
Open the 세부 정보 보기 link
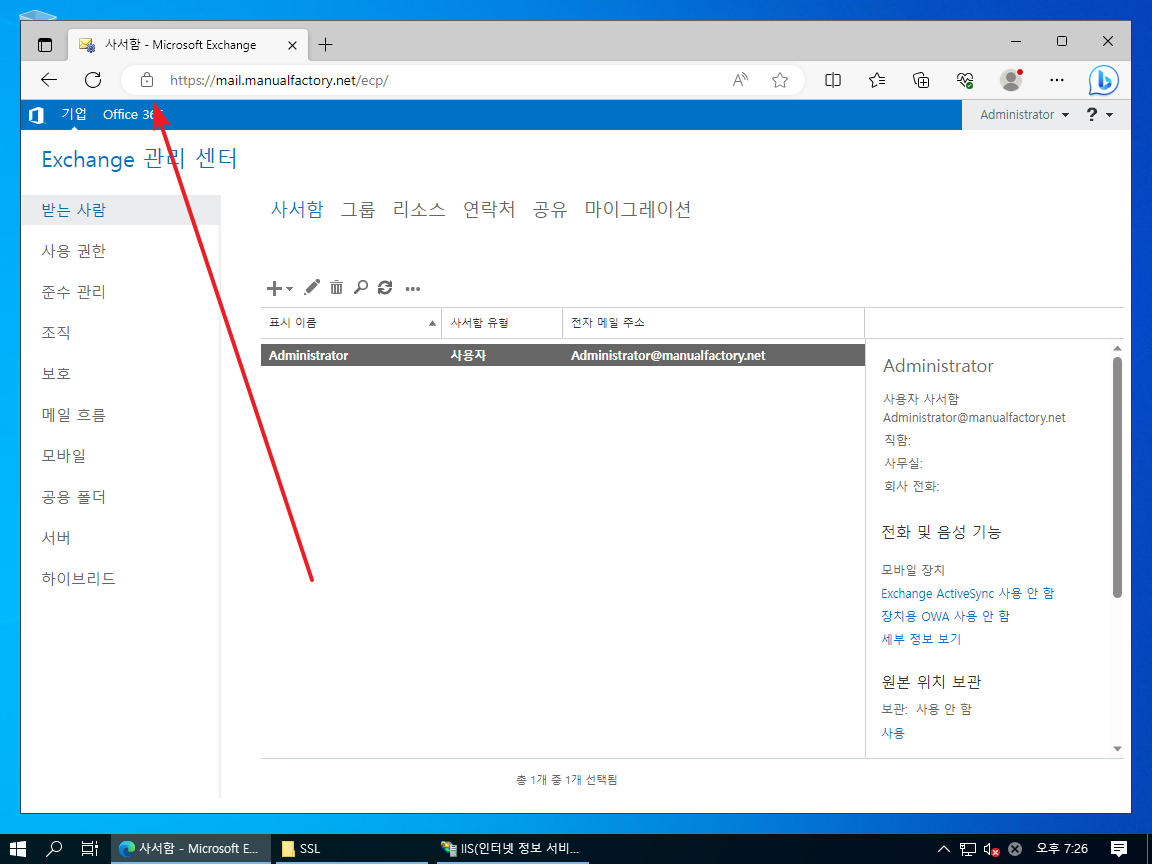[921, 639]
